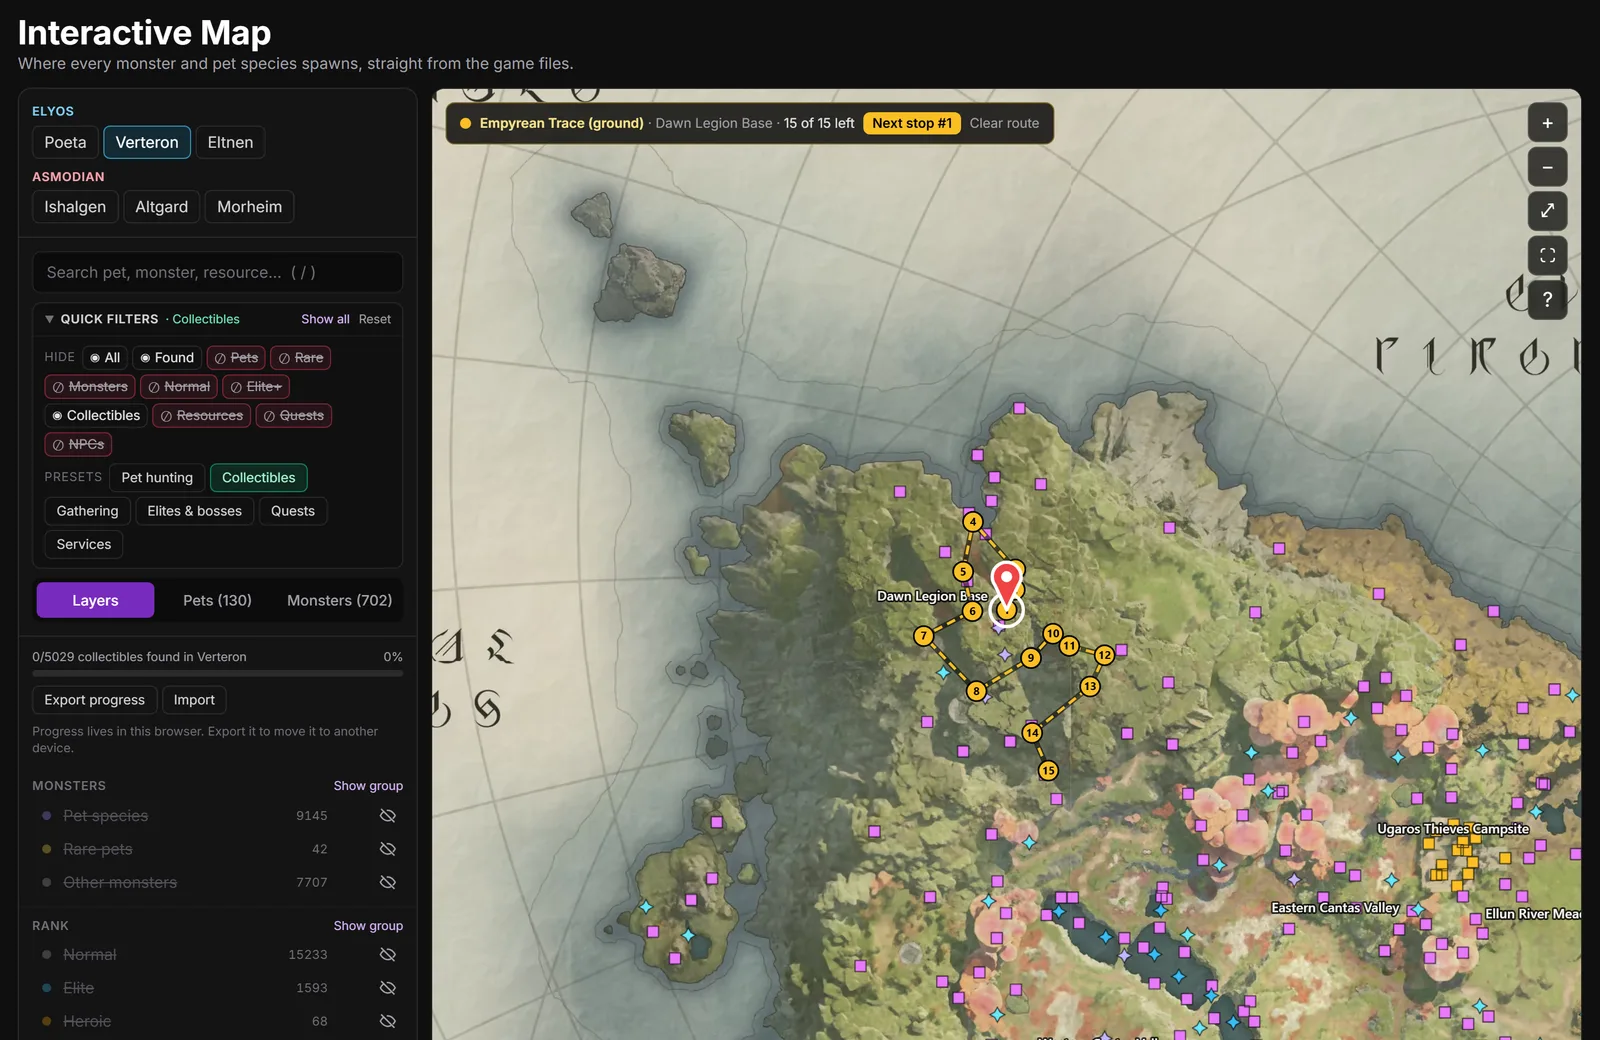This screenshot has width=1600, height=1040.
Task: Select the Poeta zone
Action: point(65,142)
